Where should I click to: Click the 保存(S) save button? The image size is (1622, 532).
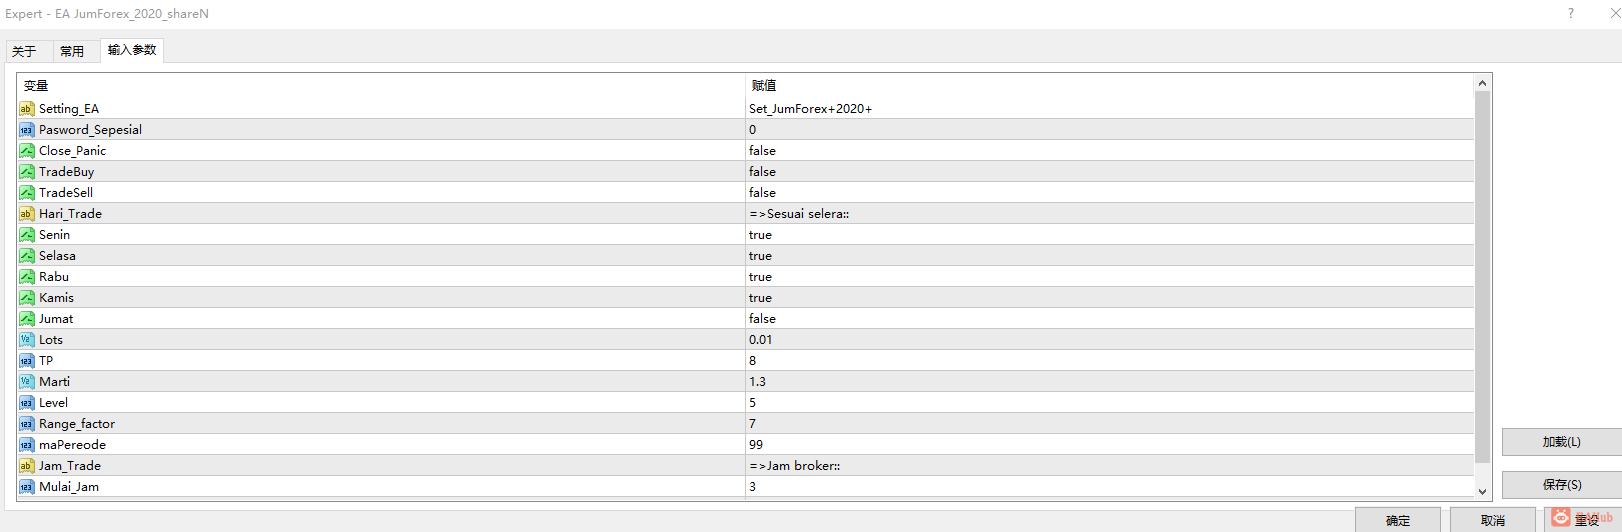click(1562, 484)
